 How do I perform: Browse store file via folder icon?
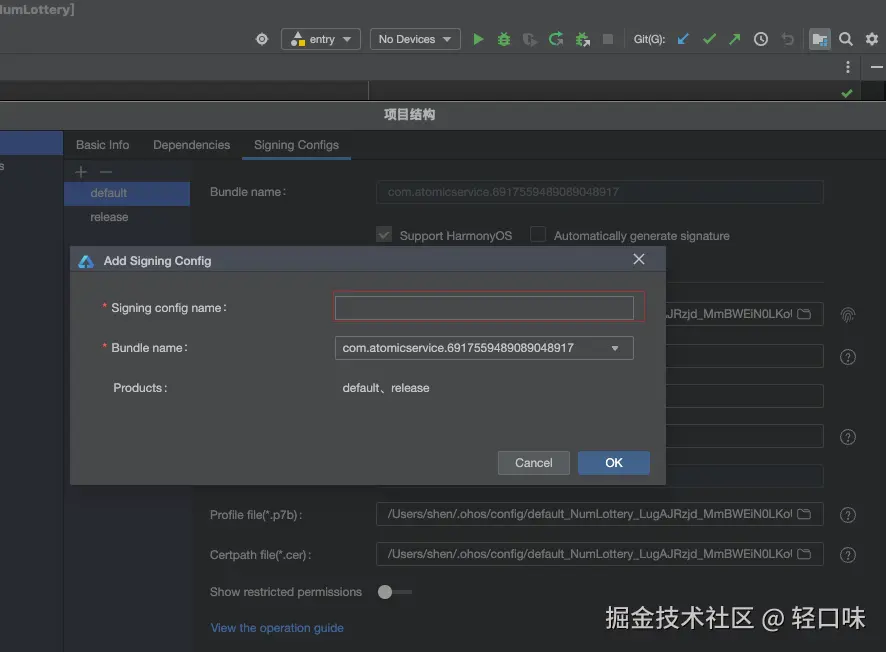(804, 314)
